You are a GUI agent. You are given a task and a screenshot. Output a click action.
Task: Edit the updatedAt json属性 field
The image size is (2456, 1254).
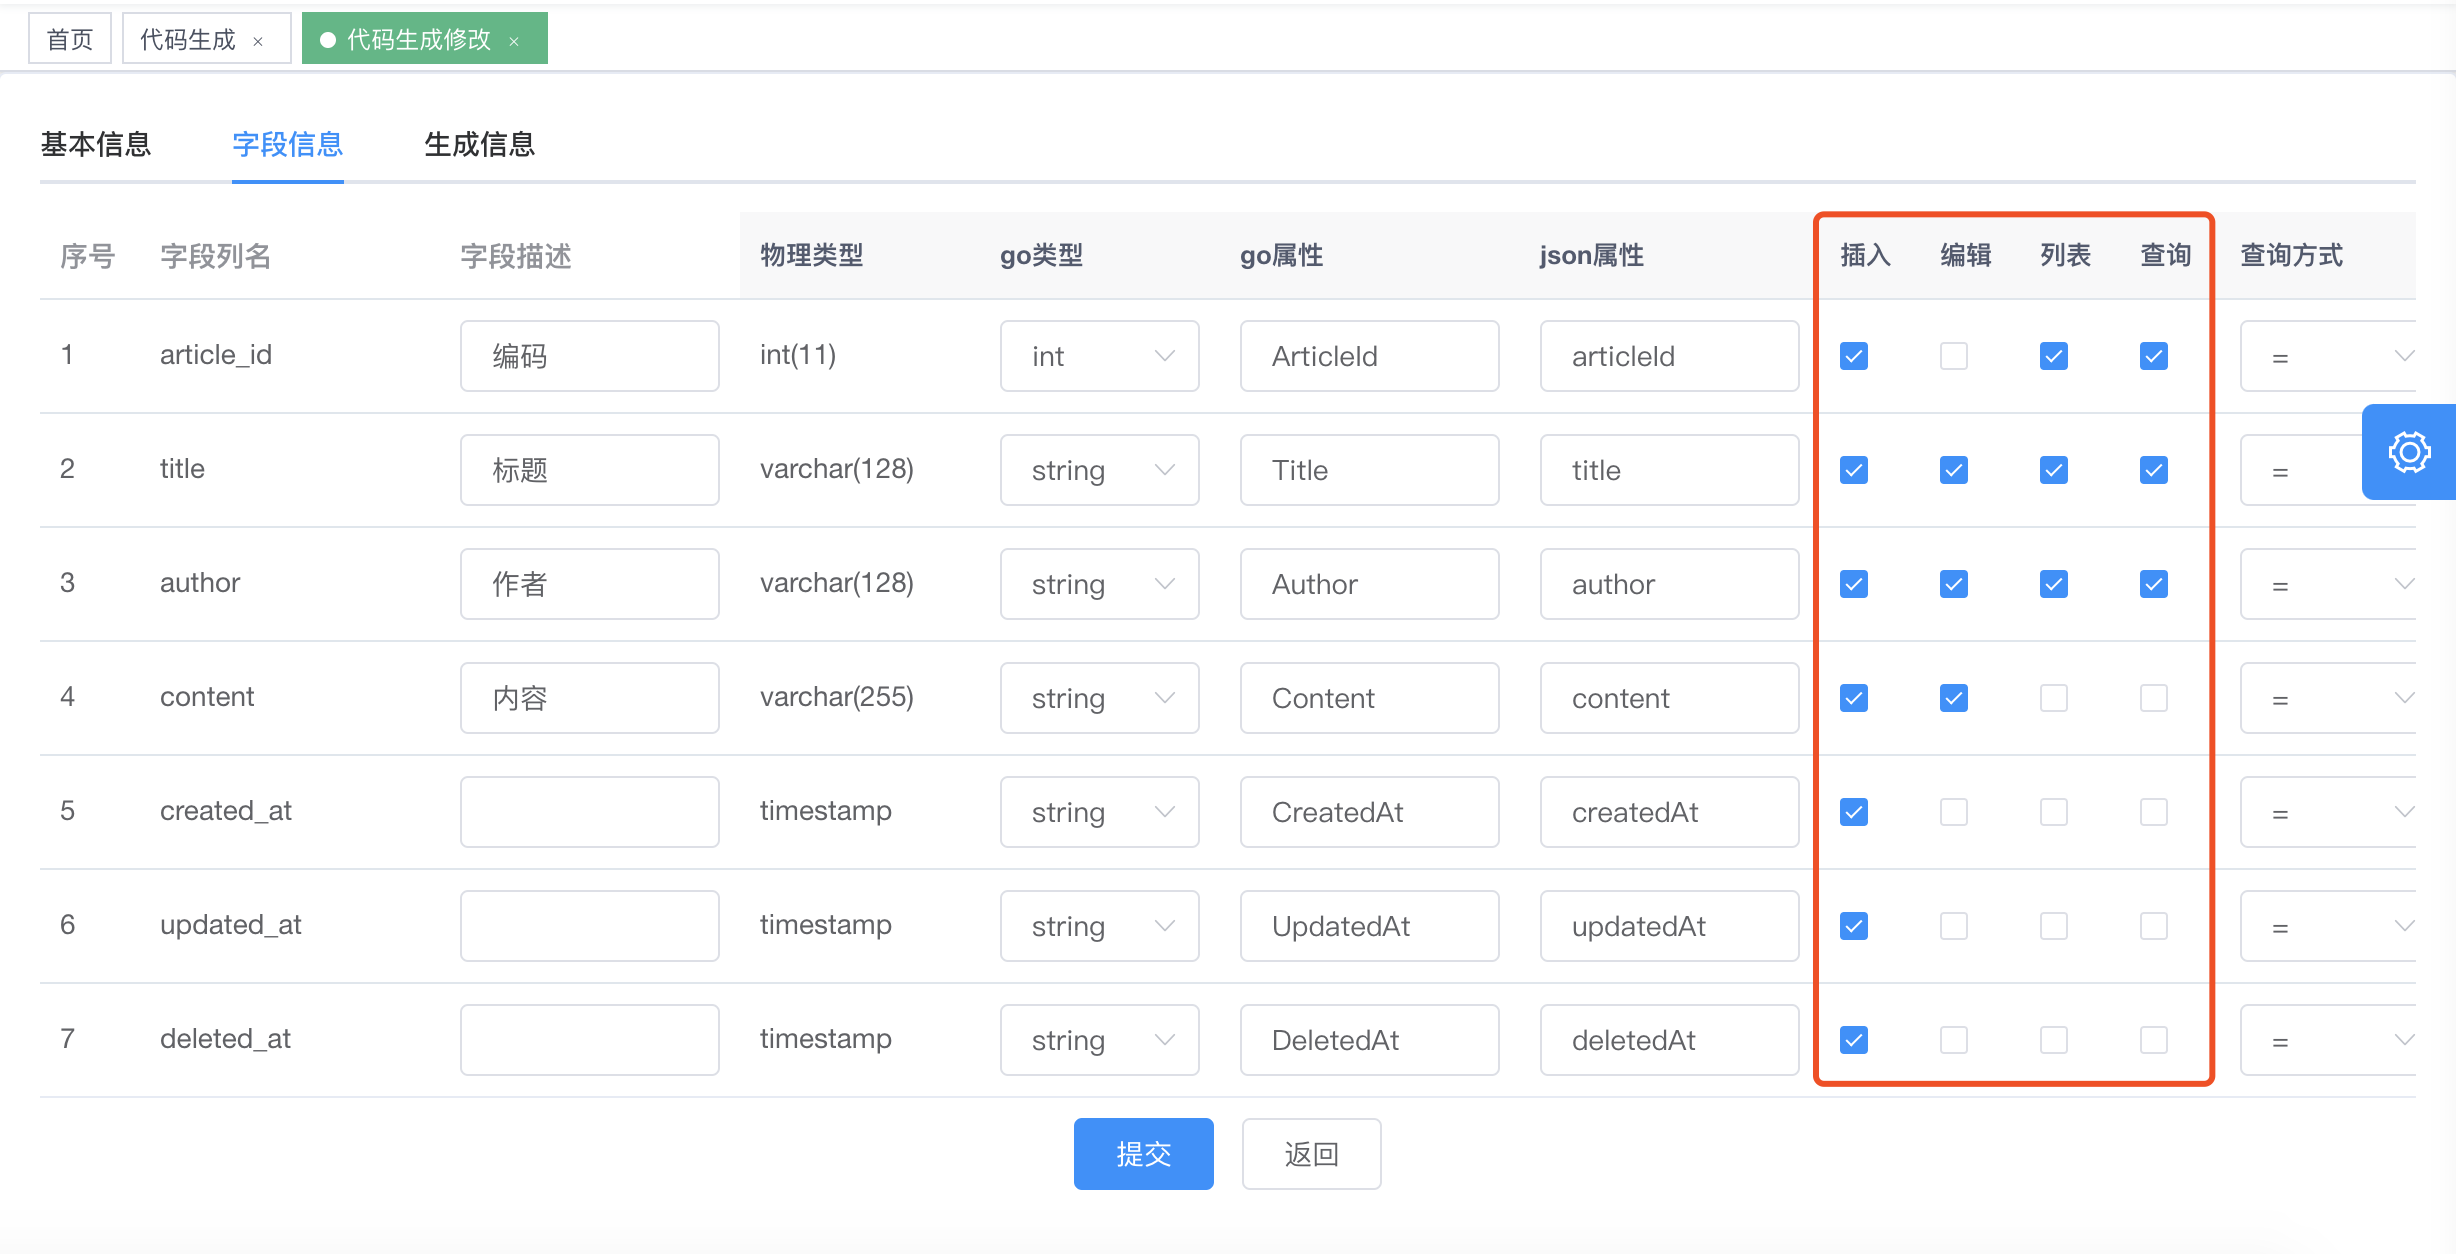(x=1670, y=926)
